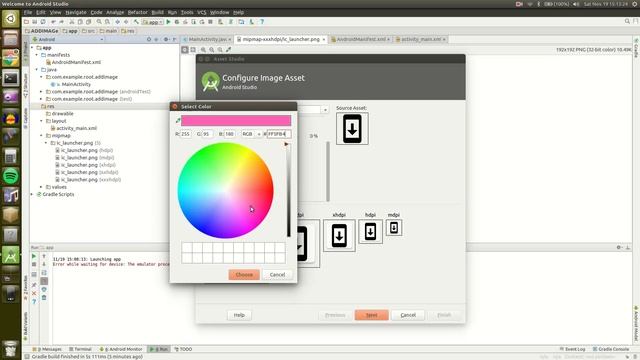
Task: Click the R value field showing 255
Action: (x=185, y=134)
